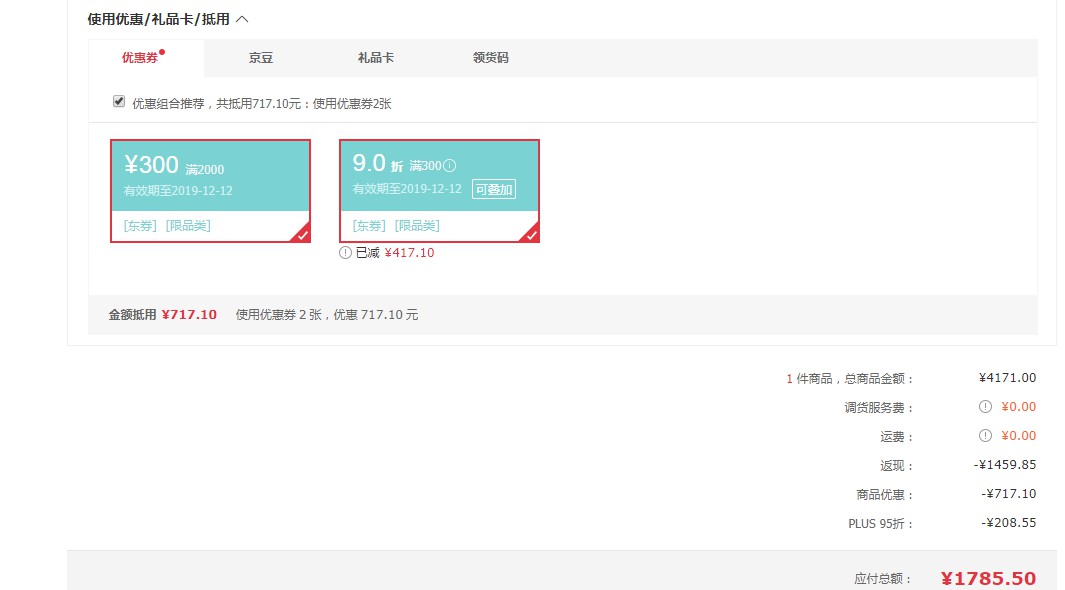Click checkmark corner of ¥300 coupon
This screenshot has width=1065, height=590.
coord(302,234)
